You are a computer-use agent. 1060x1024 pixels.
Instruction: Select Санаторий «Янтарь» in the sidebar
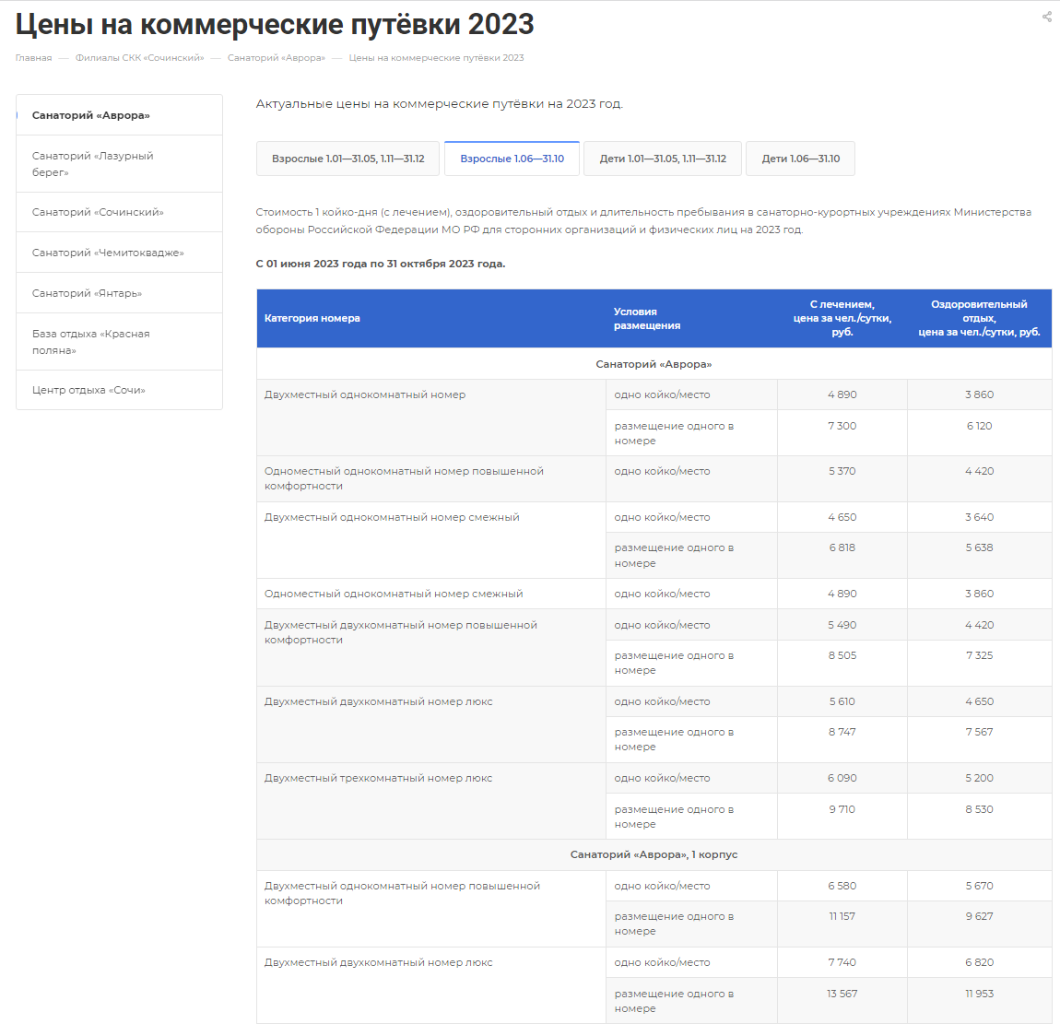click(86, 293)
